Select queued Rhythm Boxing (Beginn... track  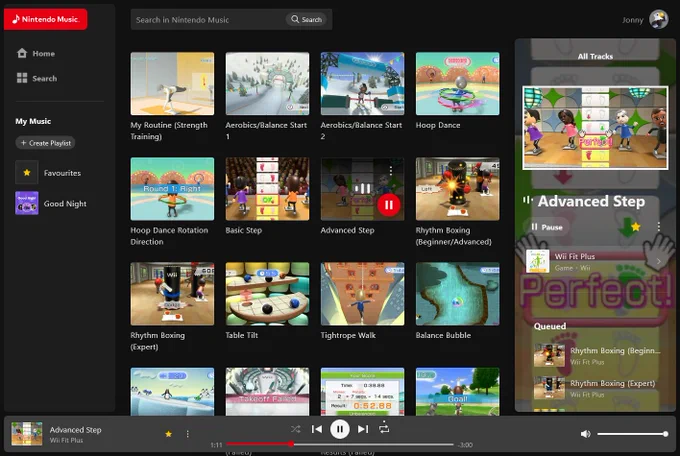point(597,355)
